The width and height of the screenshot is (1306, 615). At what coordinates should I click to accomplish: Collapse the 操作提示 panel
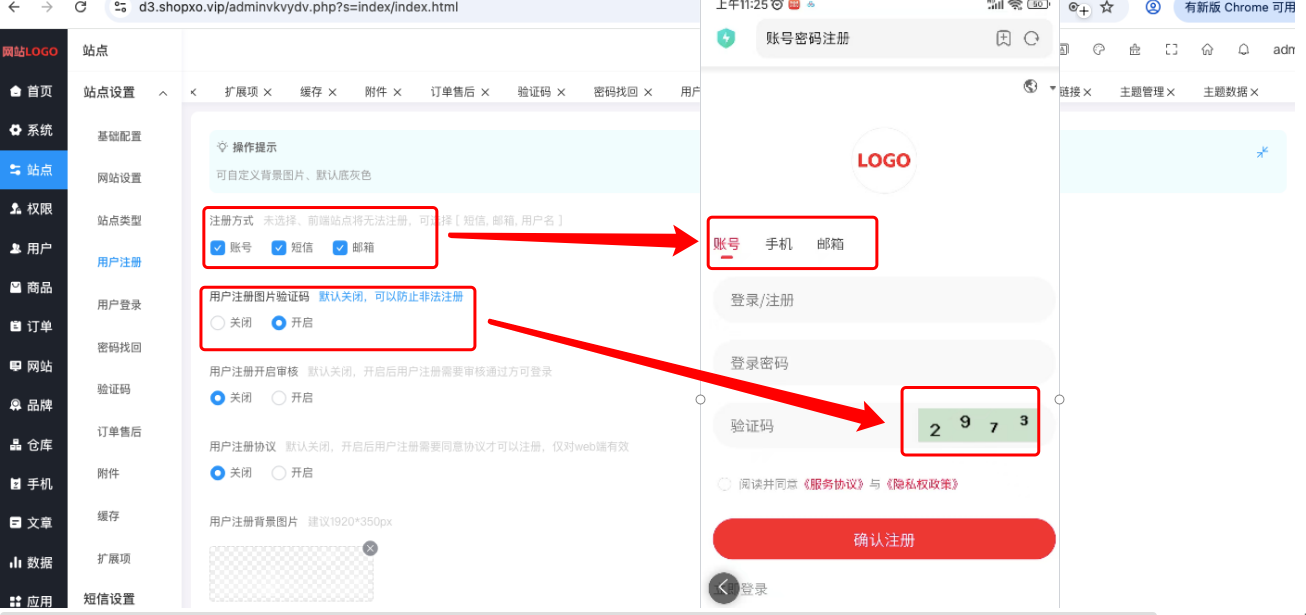[x=1263, y=152]
